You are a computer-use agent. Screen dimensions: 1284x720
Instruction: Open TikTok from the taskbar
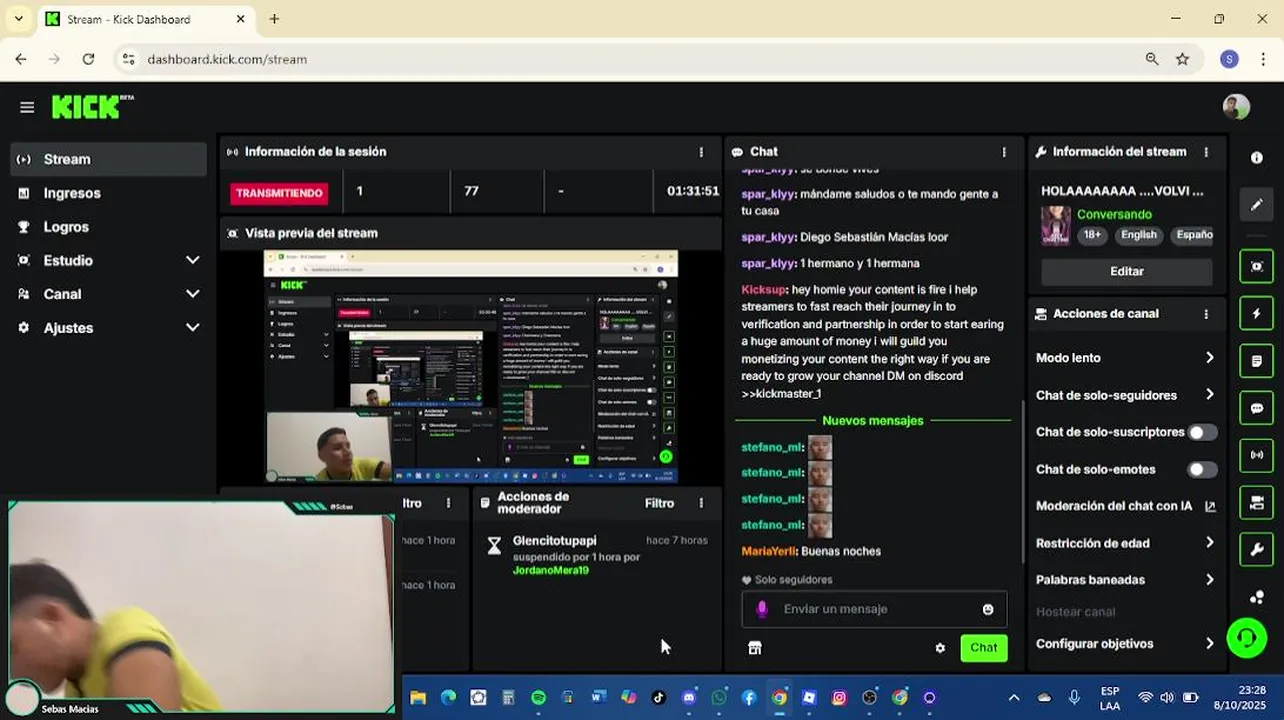click(x=659, y=698)
